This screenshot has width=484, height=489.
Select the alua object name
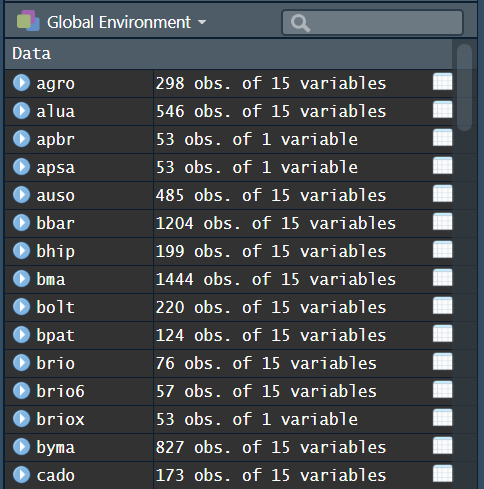click(x=56, y=111)
